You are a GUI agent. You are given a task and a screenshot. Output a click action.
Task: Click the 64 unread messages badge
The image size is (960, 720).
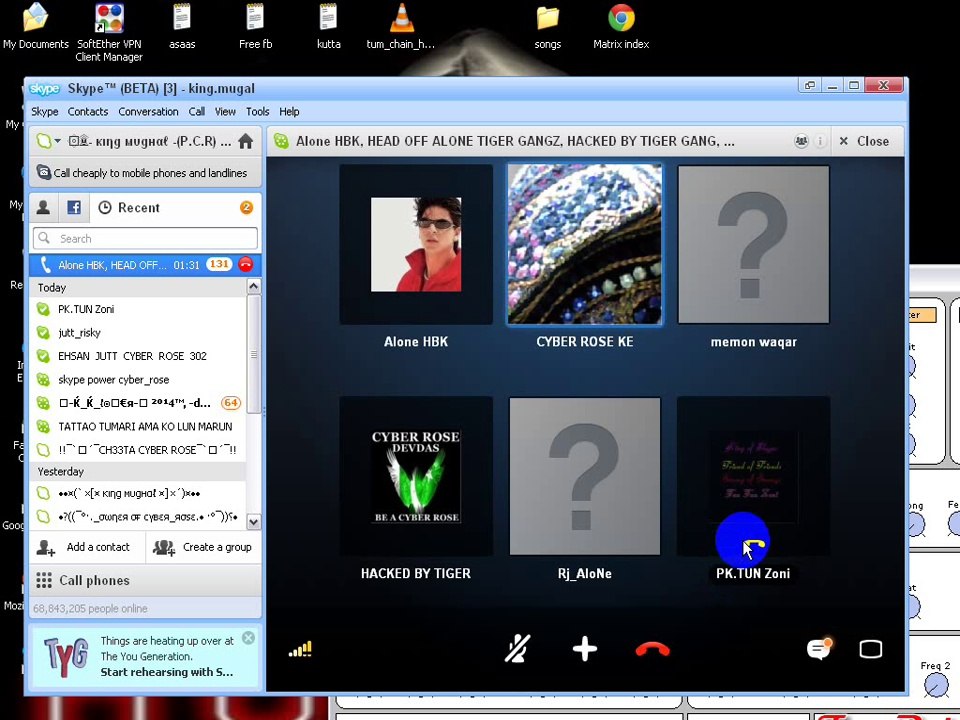pos(231,403)
